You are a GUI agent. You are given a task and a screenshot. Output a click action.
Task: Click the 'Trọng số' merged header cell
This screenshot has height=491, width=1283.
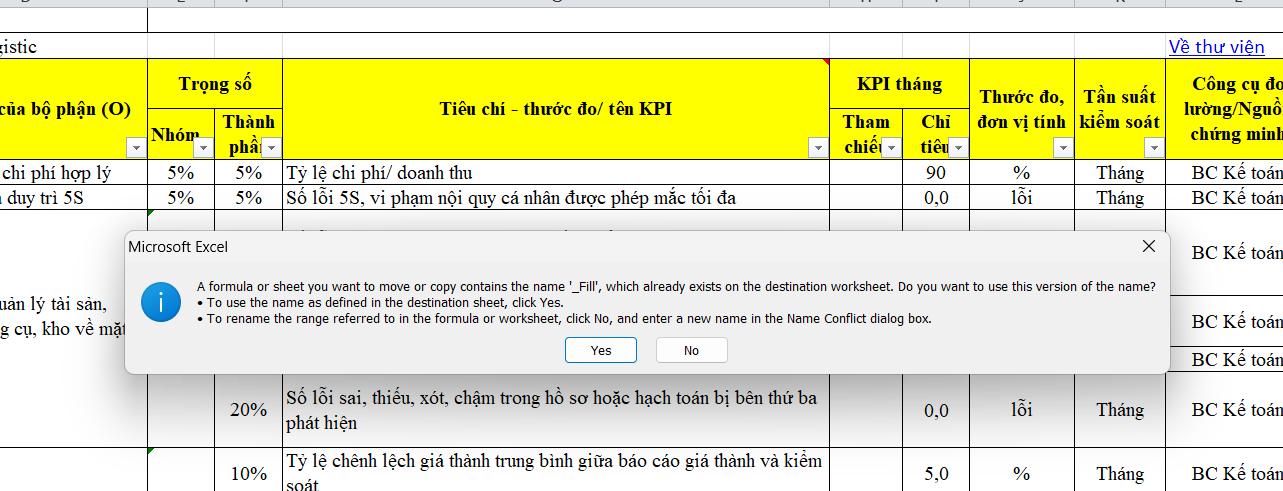coord(215,84)
